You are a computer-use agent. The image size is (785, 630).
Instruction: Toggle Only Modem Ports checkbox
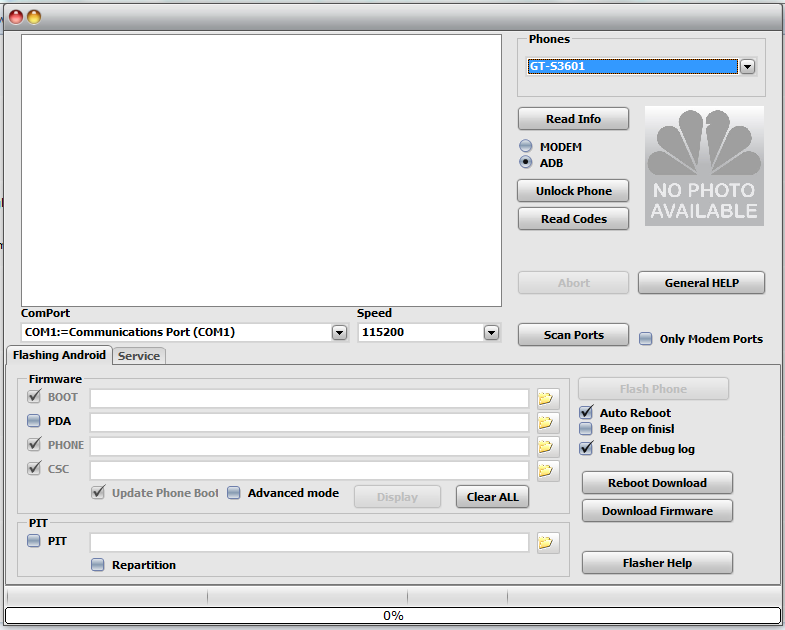[x=646, y=339]
